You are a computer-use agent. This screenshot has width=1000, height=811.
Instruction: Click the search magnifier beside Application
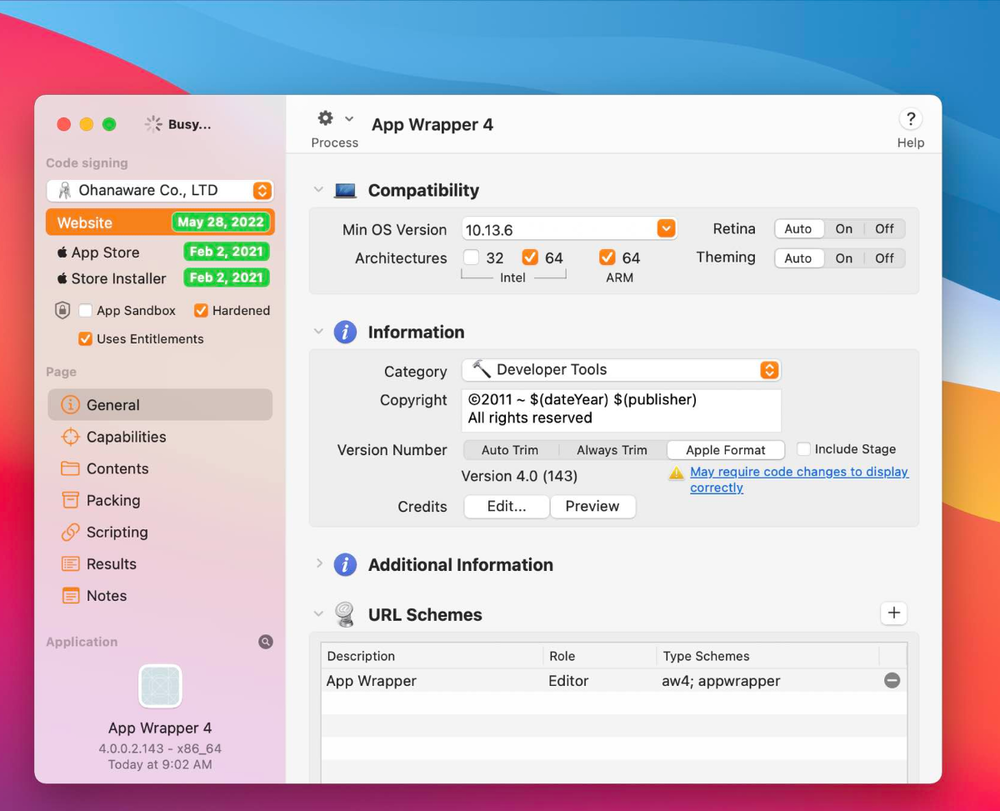[x=265, y=641]
